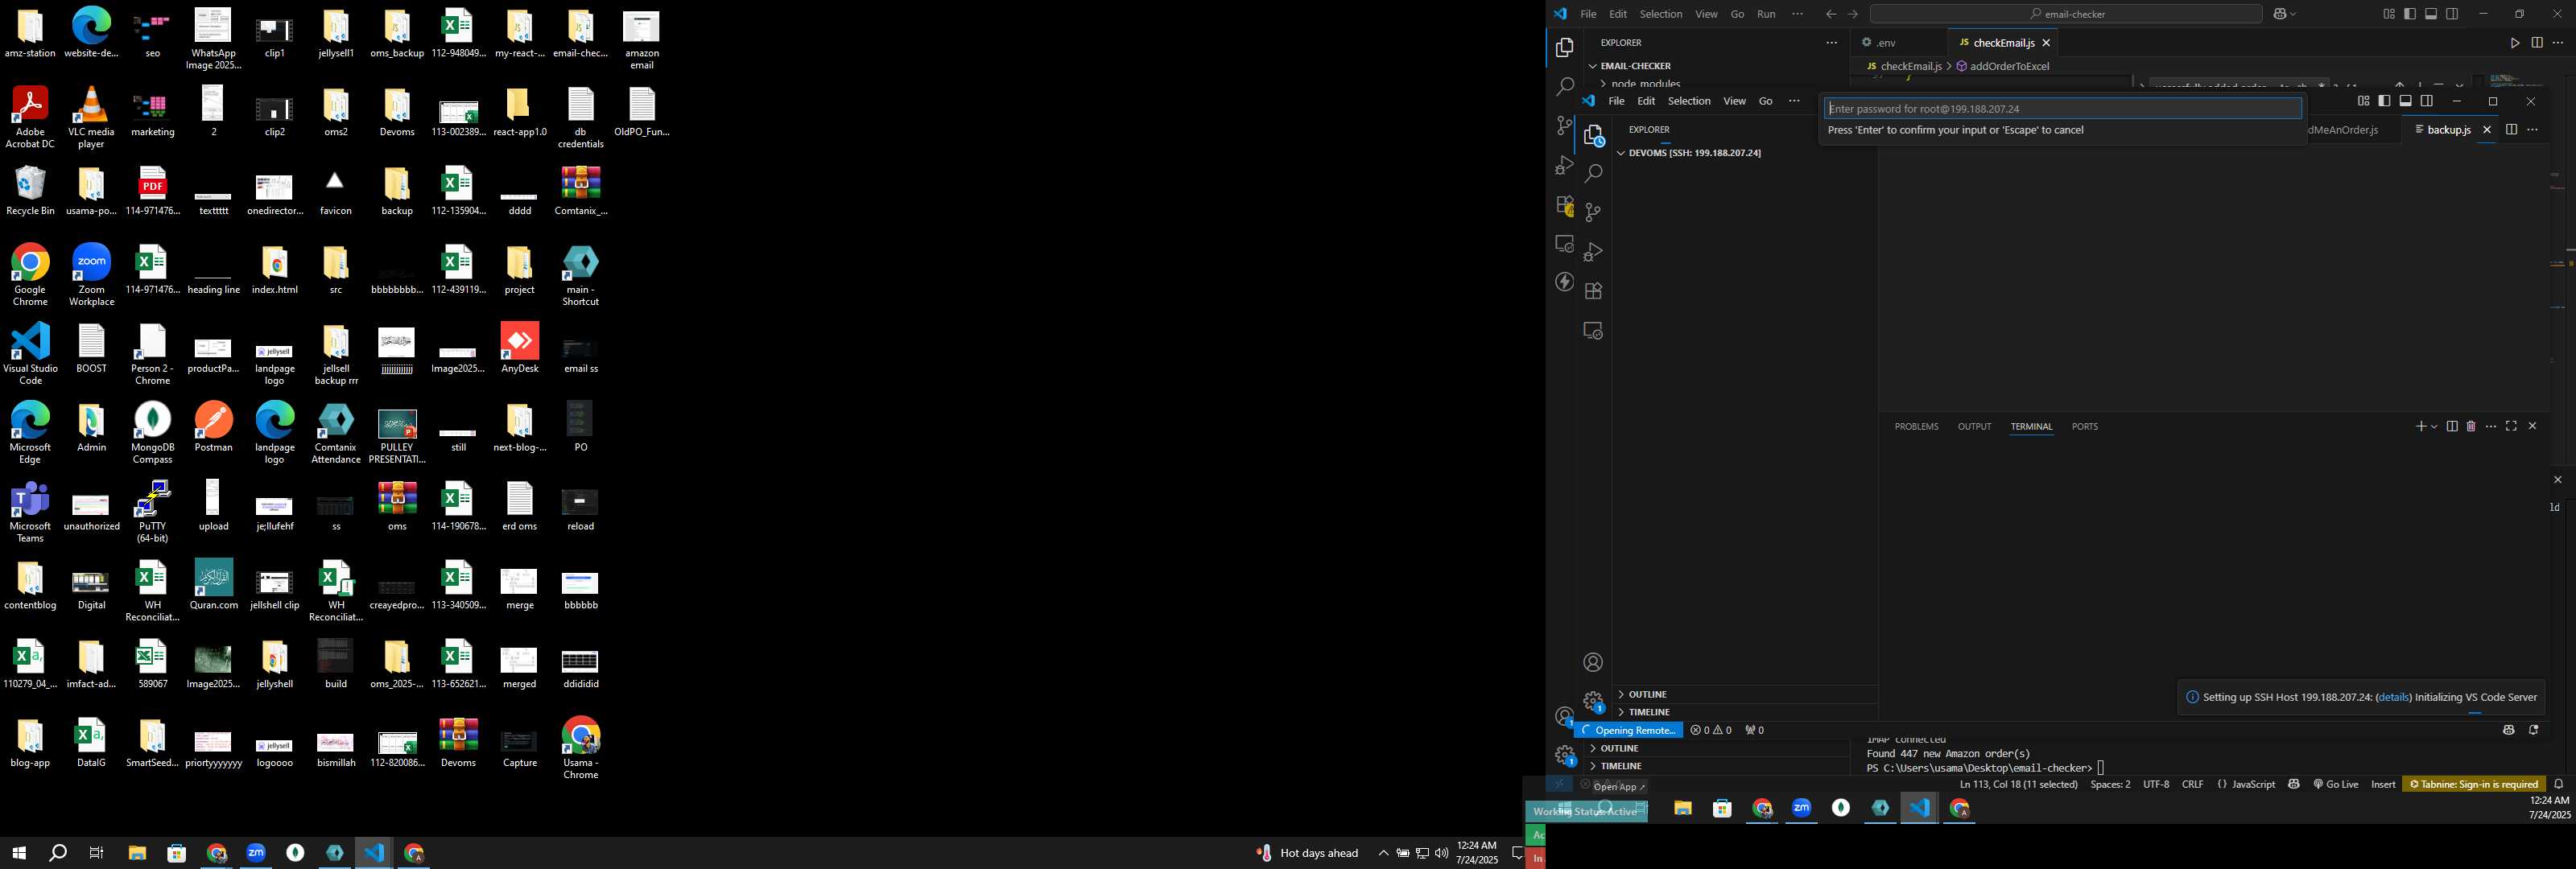Select the Postman desktop icon

click(213, 427)
